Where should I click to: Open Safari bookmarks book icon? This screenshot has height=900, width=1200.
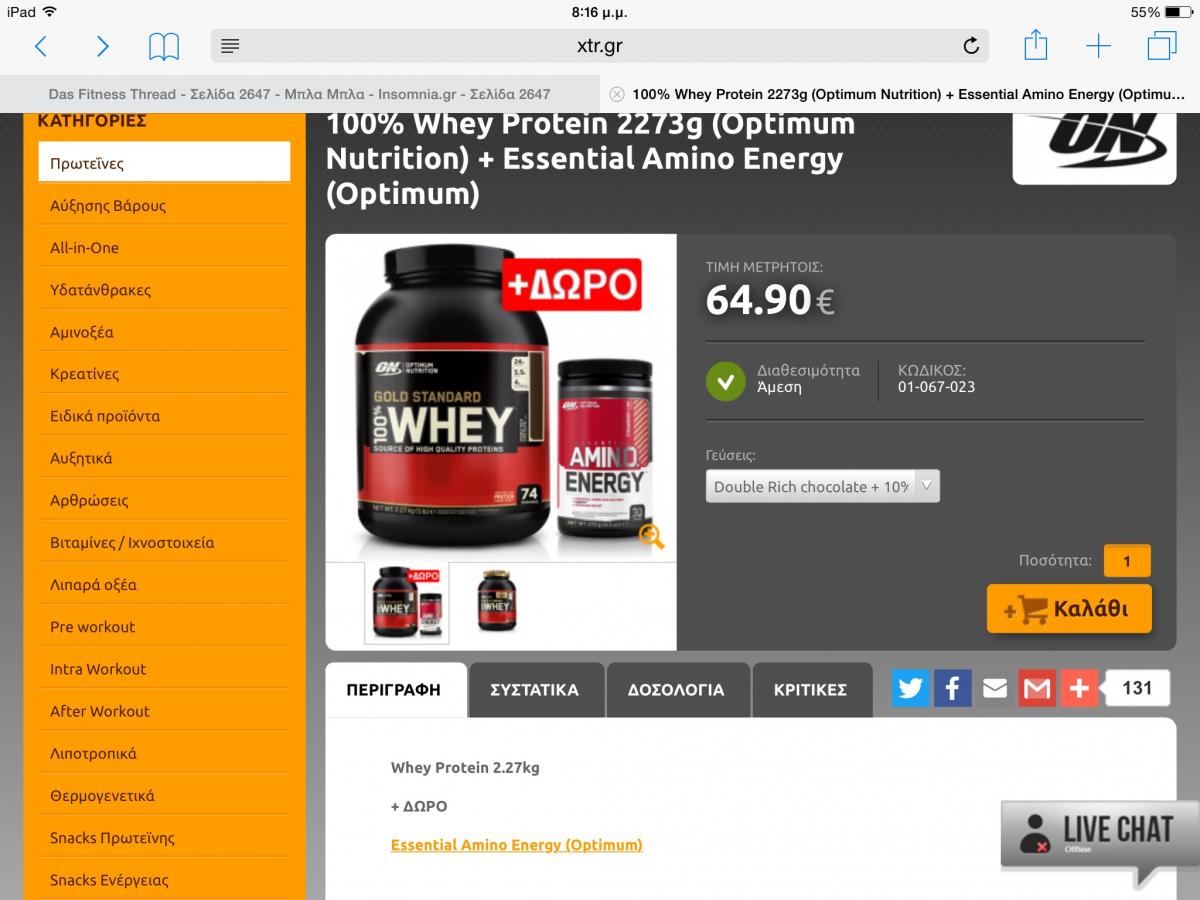[164, 46]
